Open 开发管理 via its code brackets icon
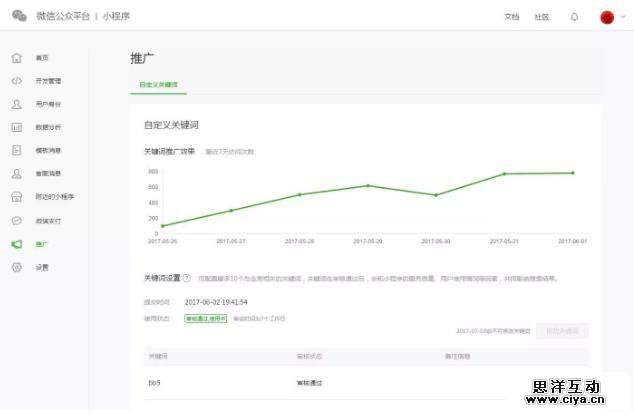The height and width of the screenshot is (415, 634). [x=16, y=81]
